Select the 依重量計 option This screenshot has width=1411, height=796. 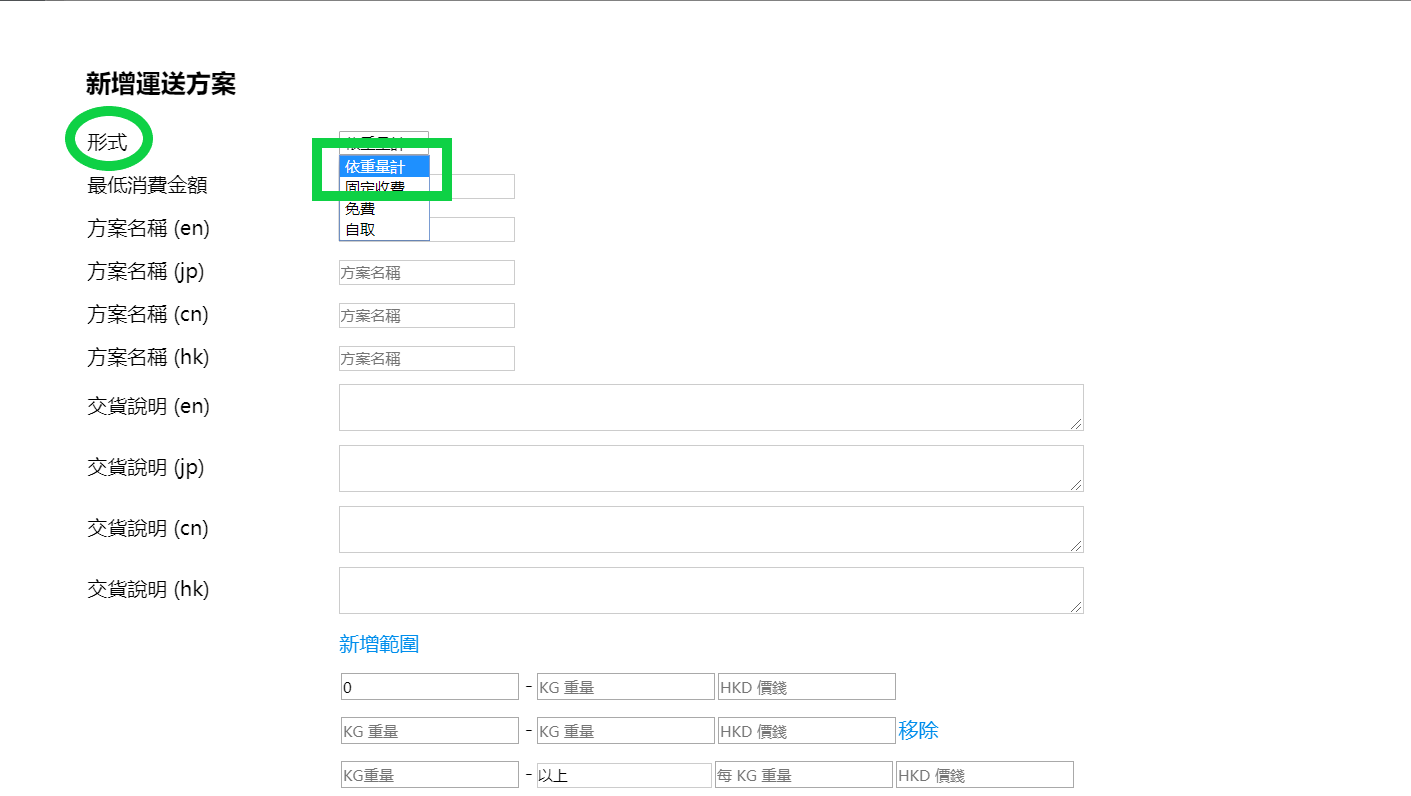tap(384, 166)
